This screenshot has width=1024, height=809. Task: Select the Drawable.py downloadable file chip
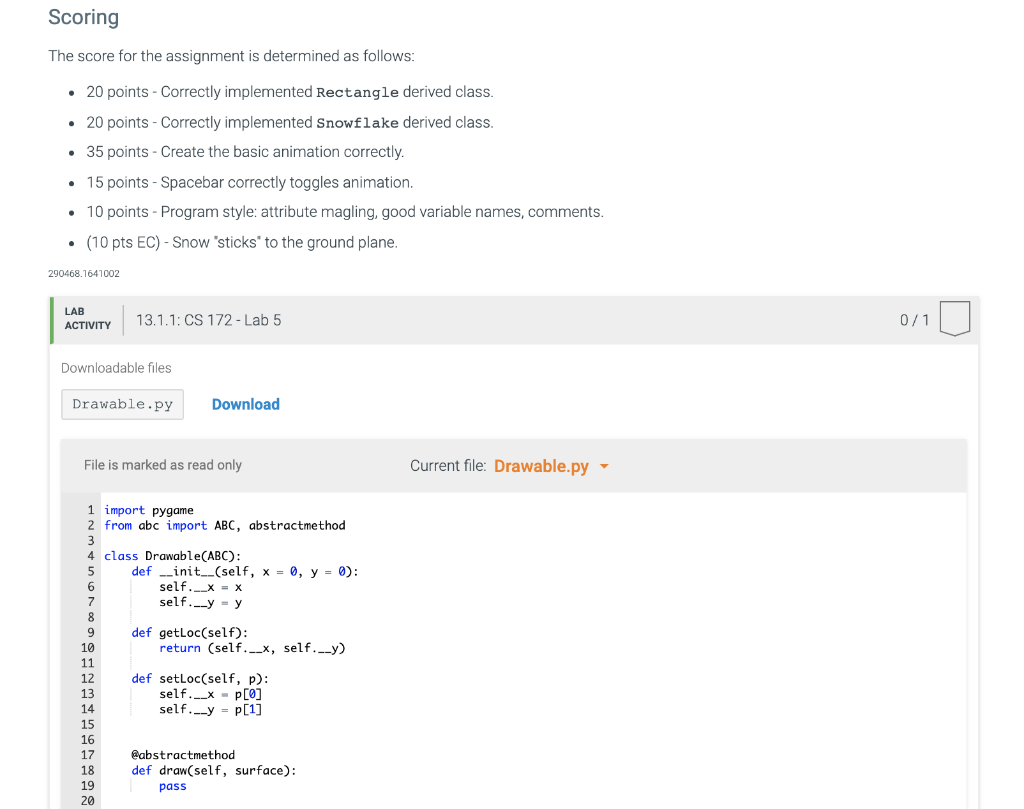tap(122, 404)
